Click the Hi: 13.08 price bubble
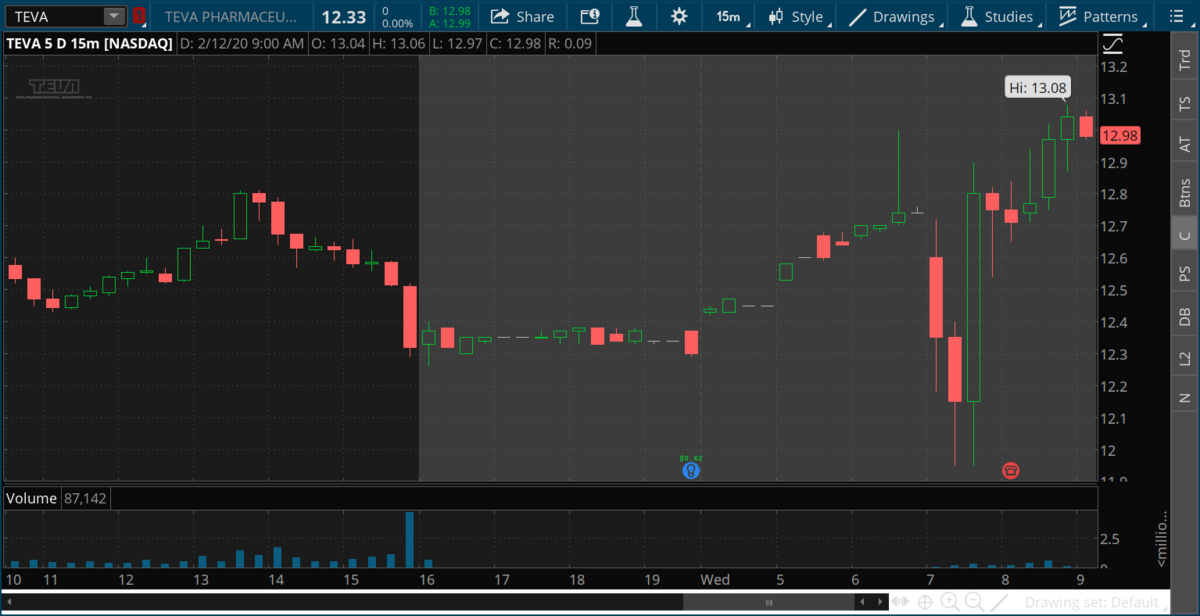Screen dimensions: 1200x616 pos(1036,88)
